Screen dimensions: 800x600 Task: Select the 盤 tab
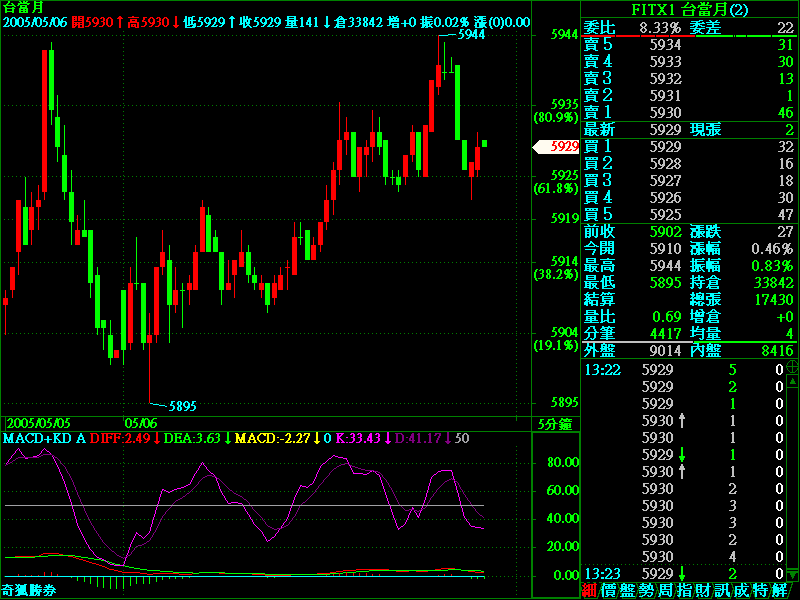627,590
